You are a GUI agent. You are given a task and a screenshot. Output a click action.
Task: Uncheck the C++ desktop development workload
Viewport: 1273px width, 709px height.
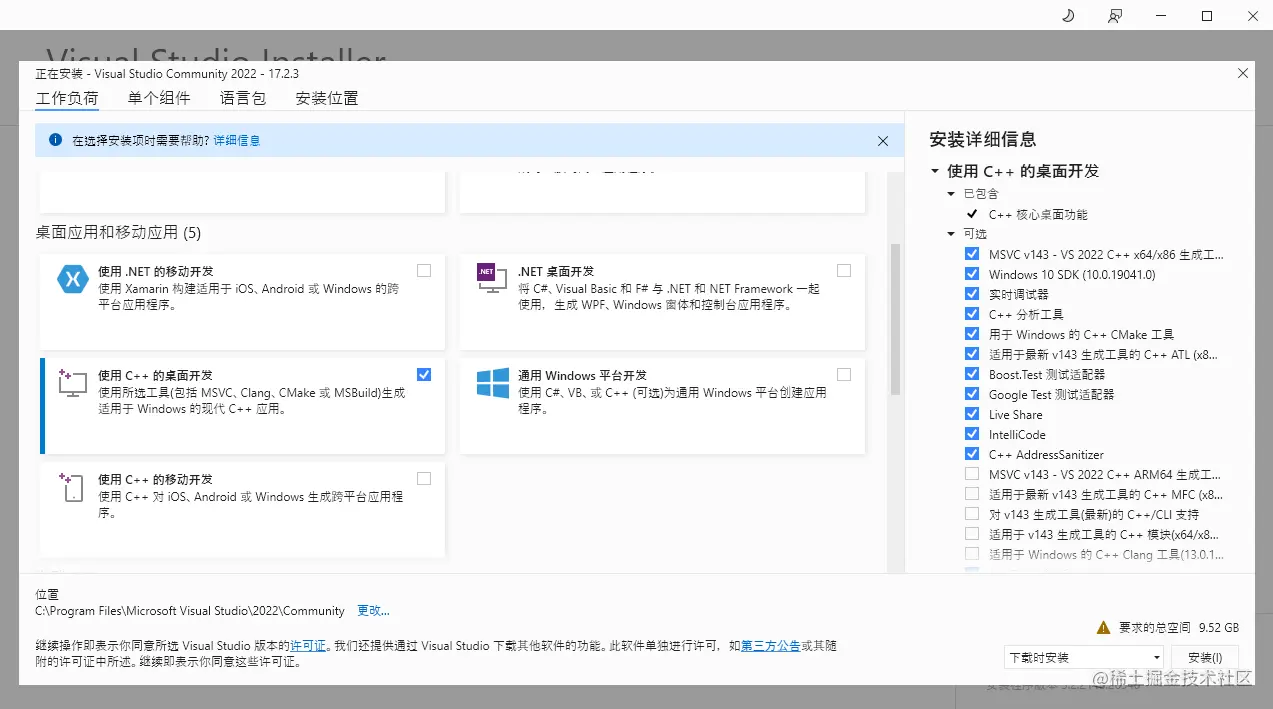click(x=424, y=374)
